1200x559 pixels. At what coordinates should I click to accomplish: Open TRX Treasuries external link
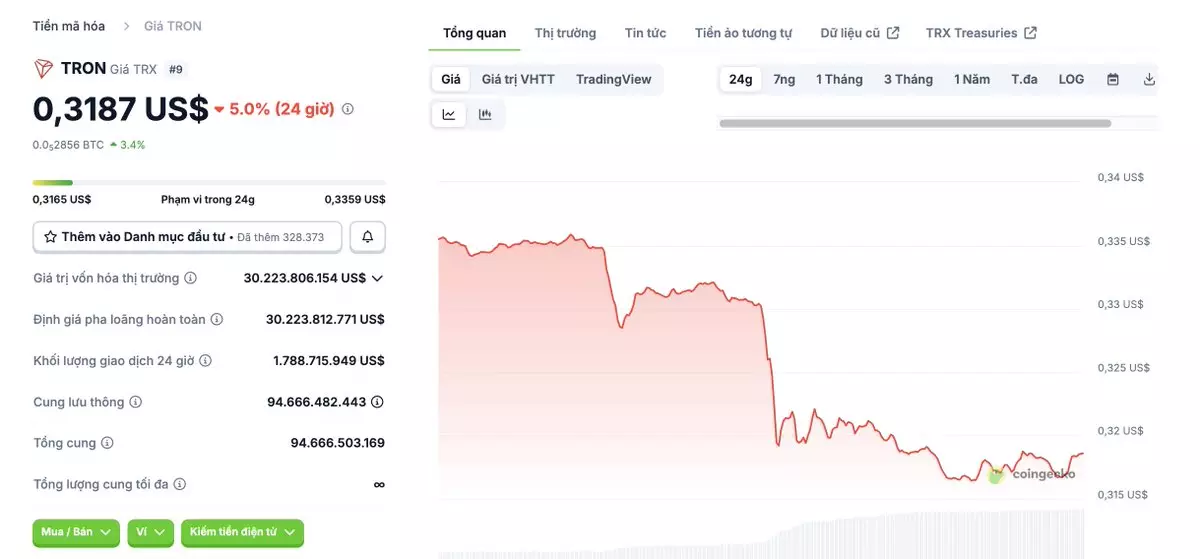point(980,33)
